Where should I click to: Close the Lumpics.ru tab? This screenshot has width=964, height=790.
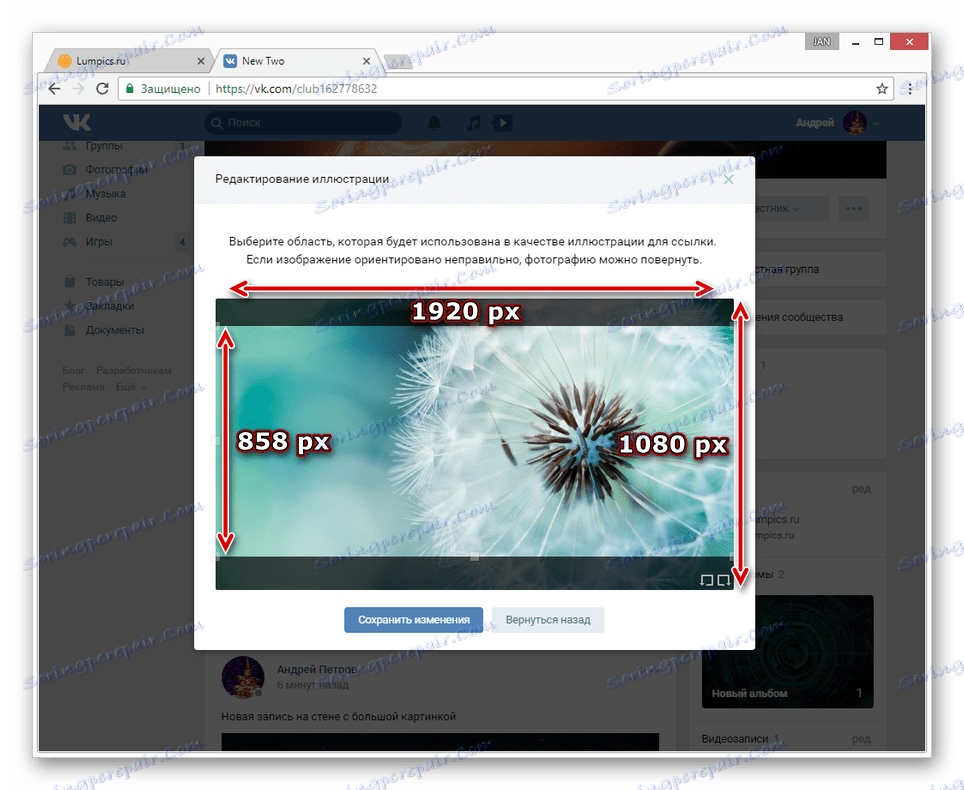click(200, 61)
